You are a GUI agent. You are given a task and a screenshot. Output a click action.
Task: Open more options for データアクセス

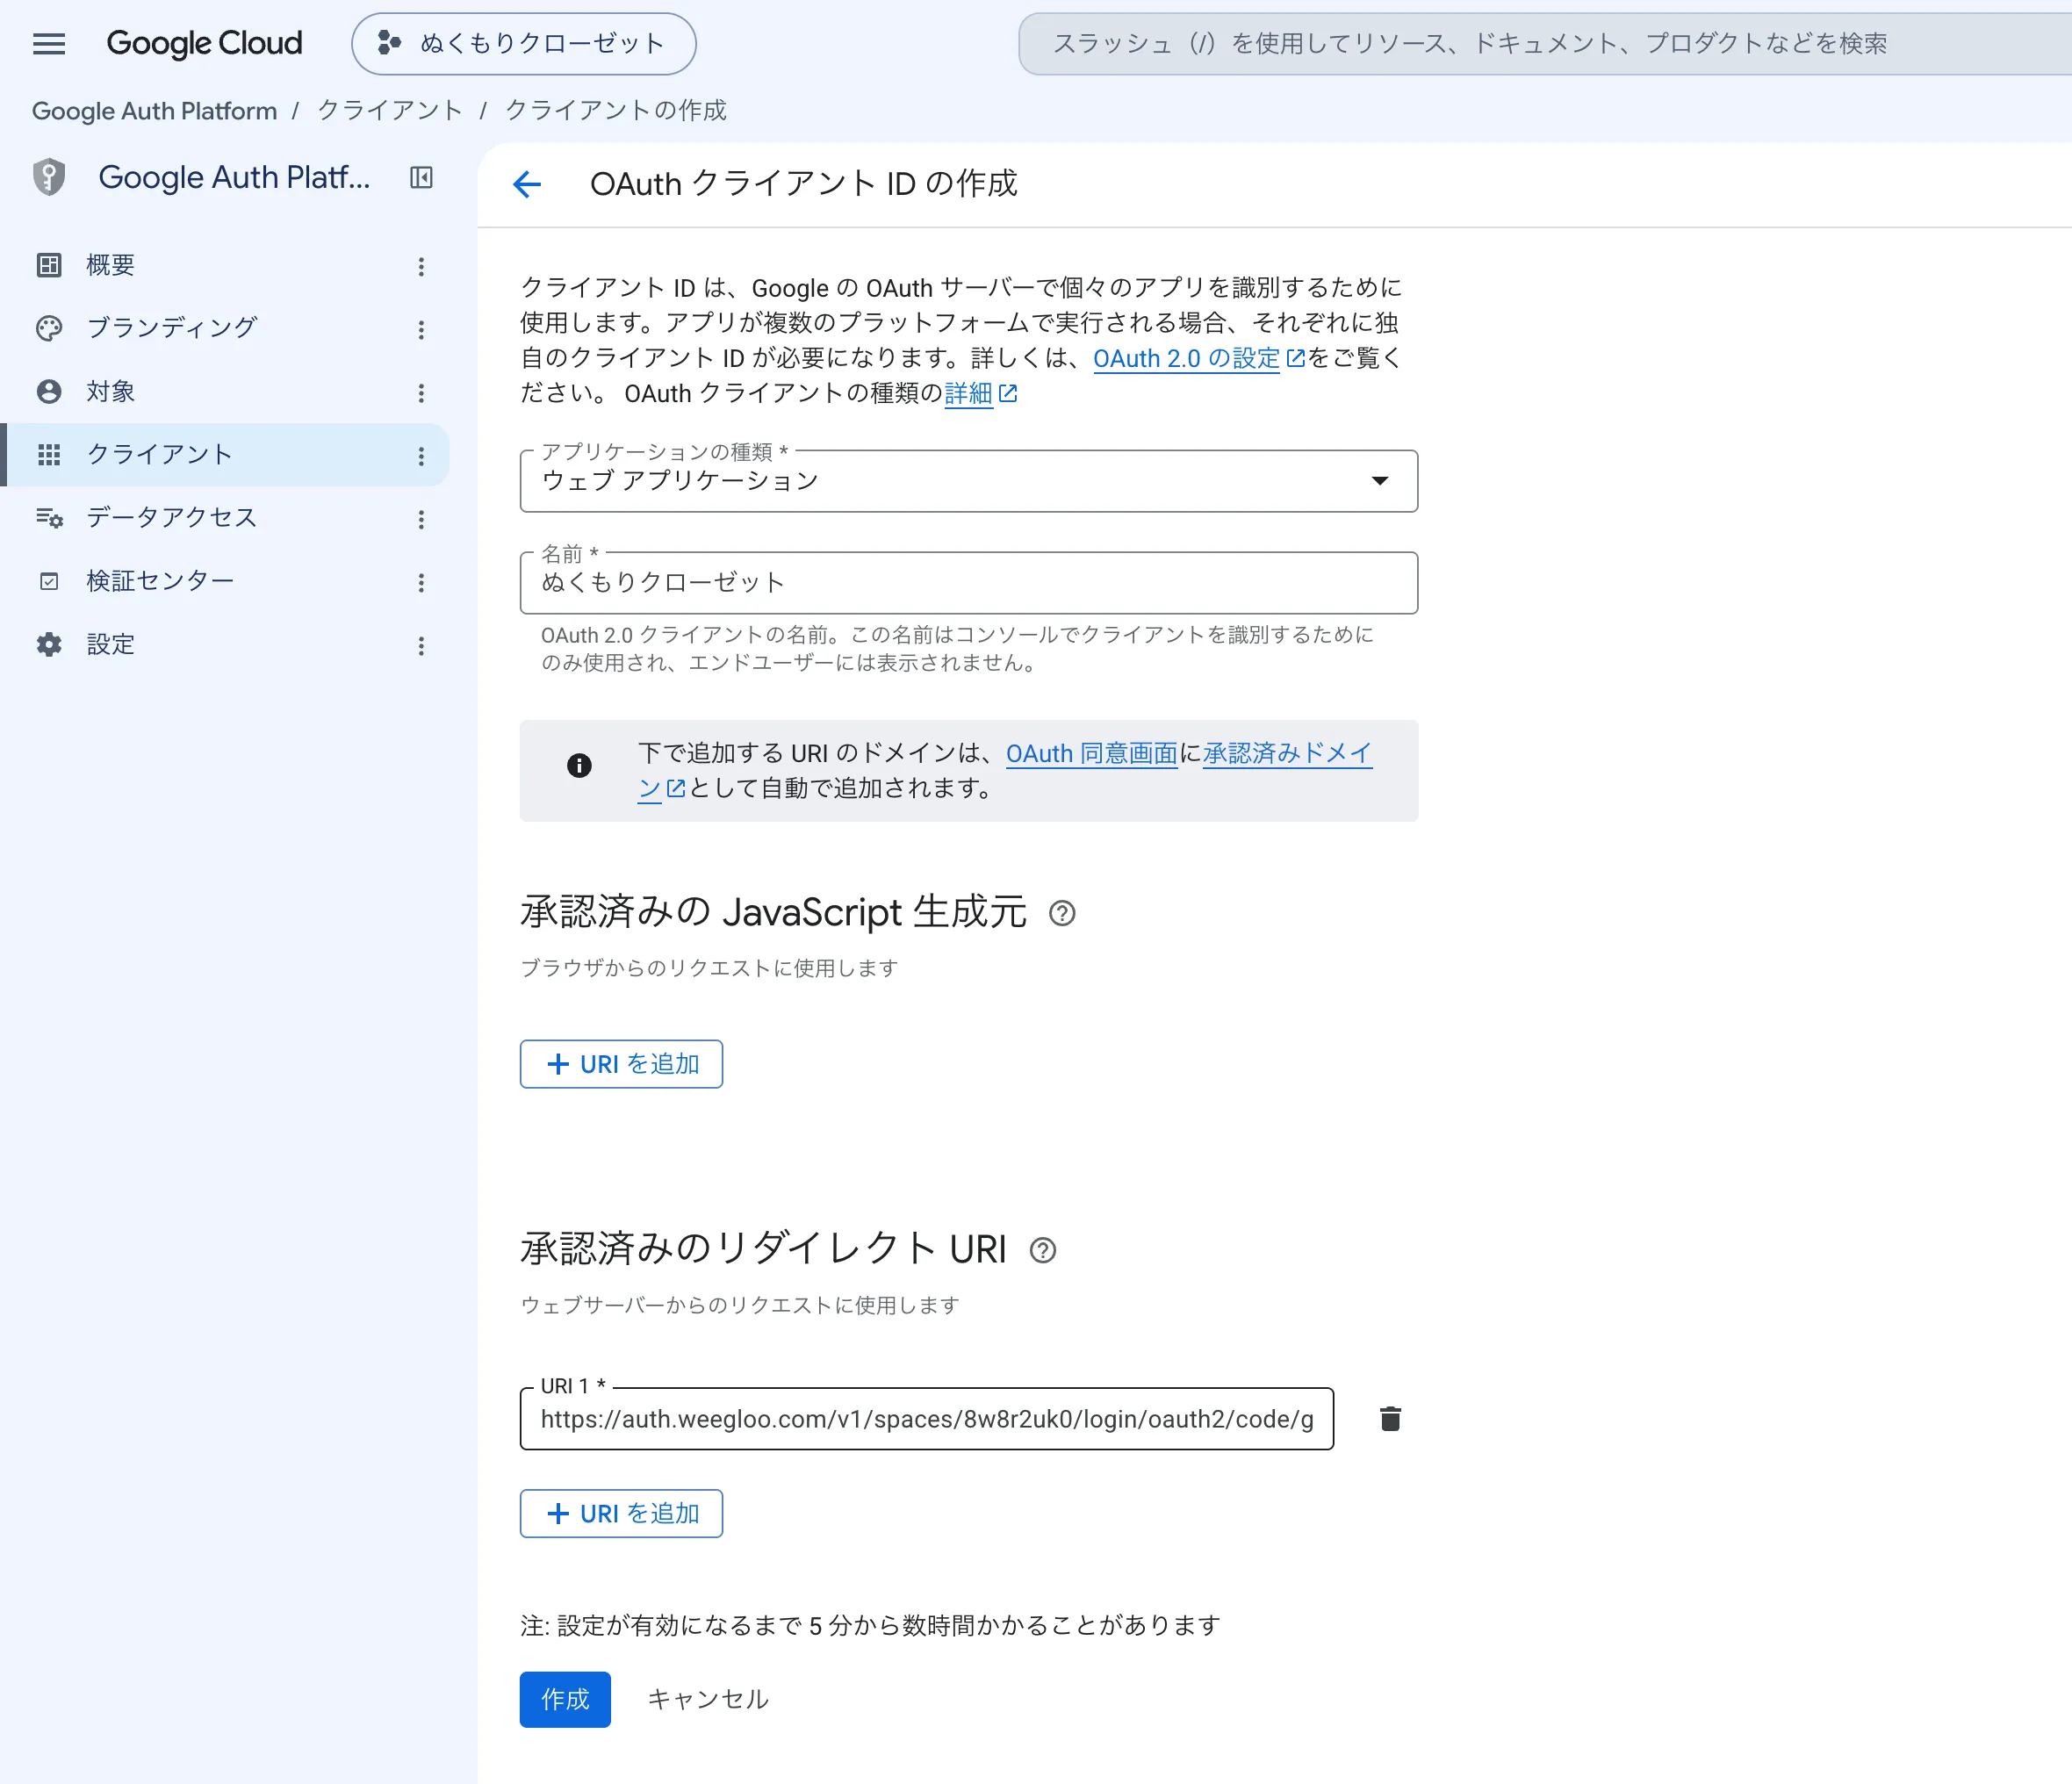tap(421, 519)
